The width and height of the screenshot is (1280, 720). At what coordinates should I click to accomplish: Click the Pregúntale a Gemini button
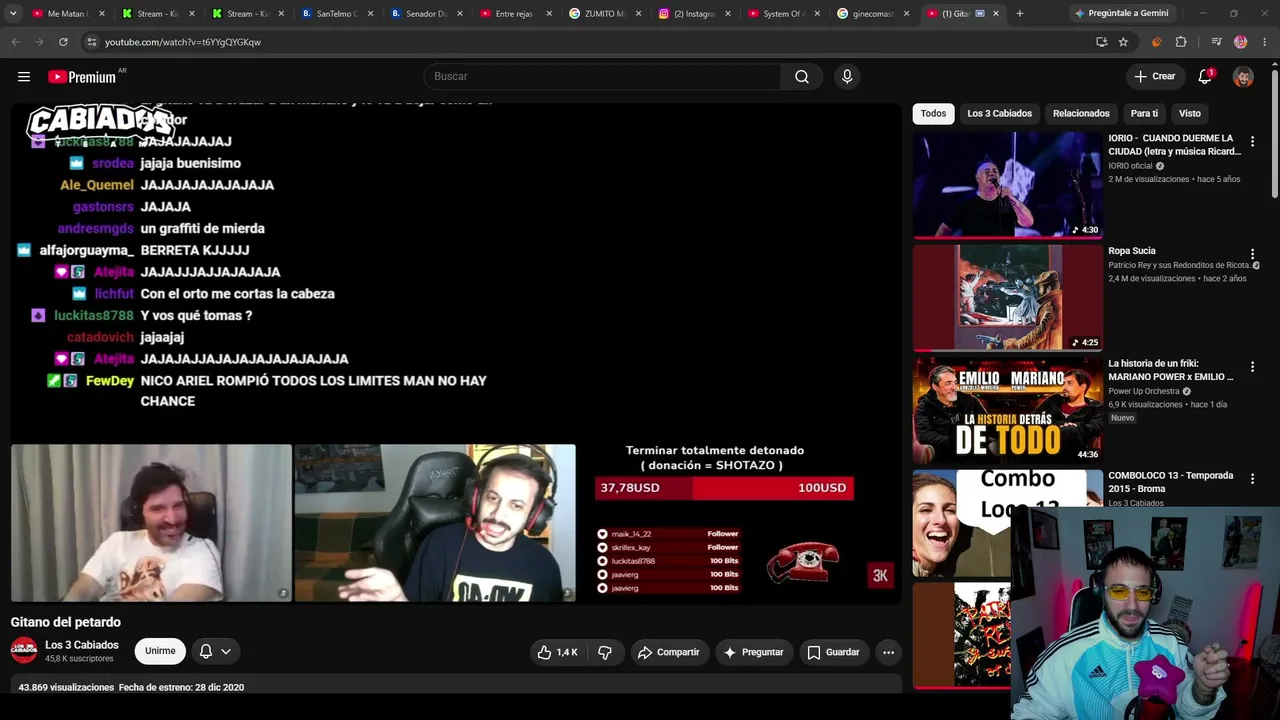point(1121,14)
